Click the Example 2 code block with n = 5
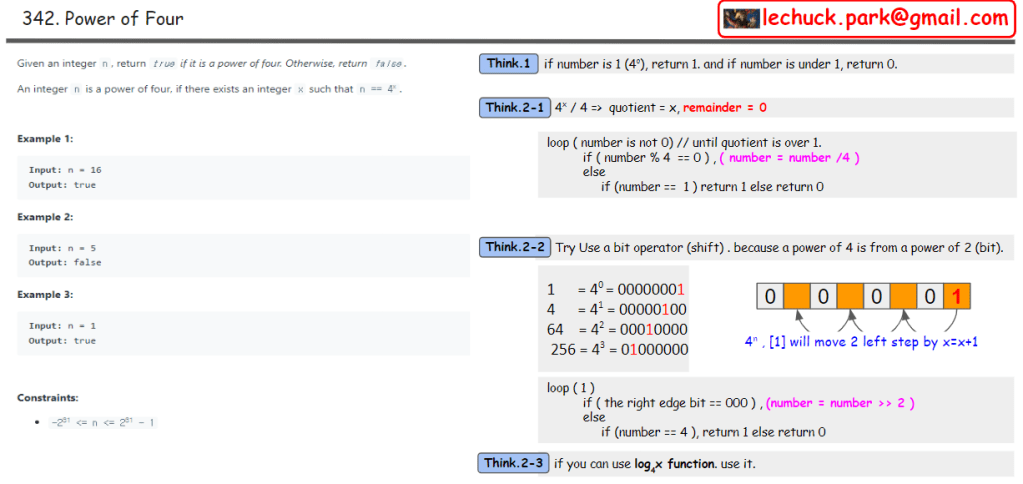 [x=243, y=255]
